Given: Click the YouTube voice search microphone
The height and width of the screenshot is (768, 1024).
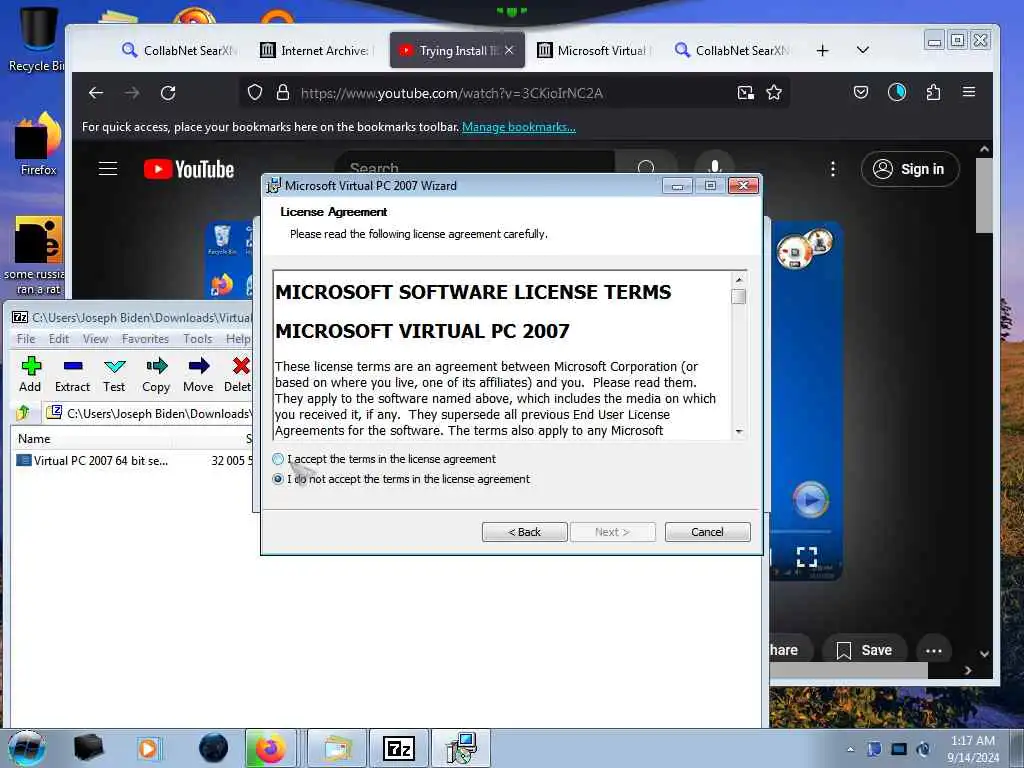Looking at the screenshot, I should click(x=714, y=168).
